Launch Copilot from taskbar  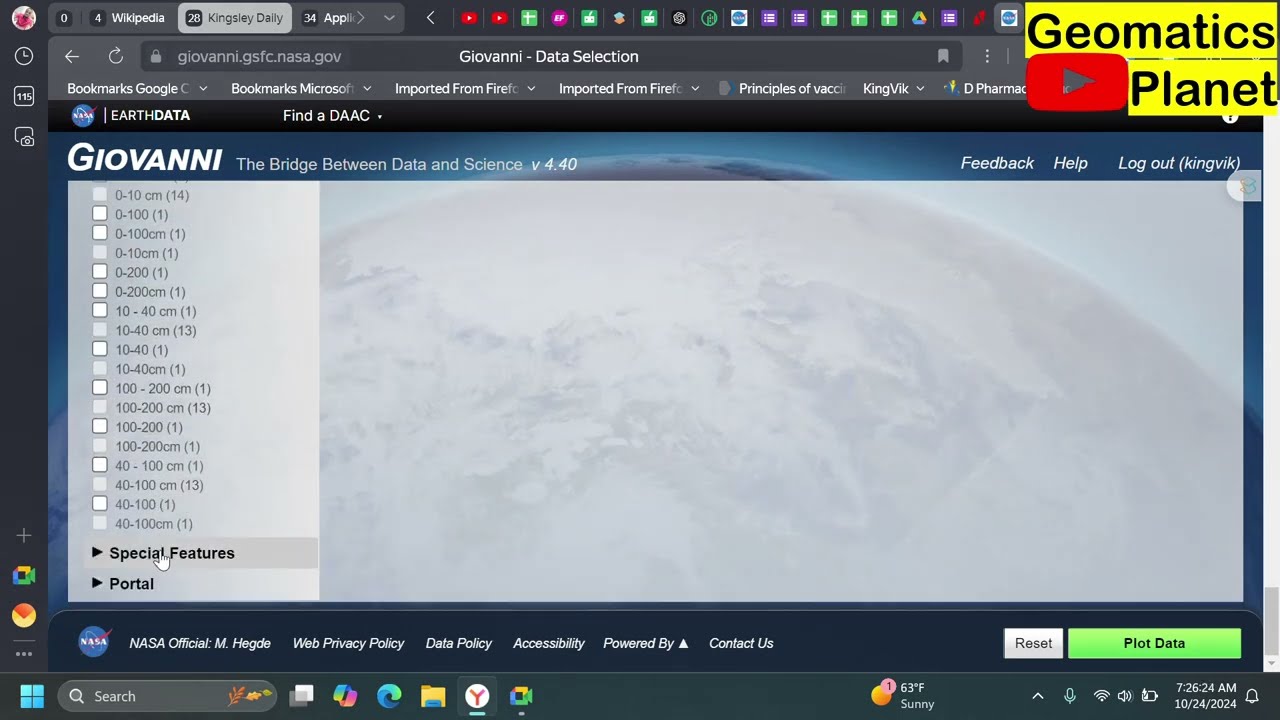tap(345, 696)
